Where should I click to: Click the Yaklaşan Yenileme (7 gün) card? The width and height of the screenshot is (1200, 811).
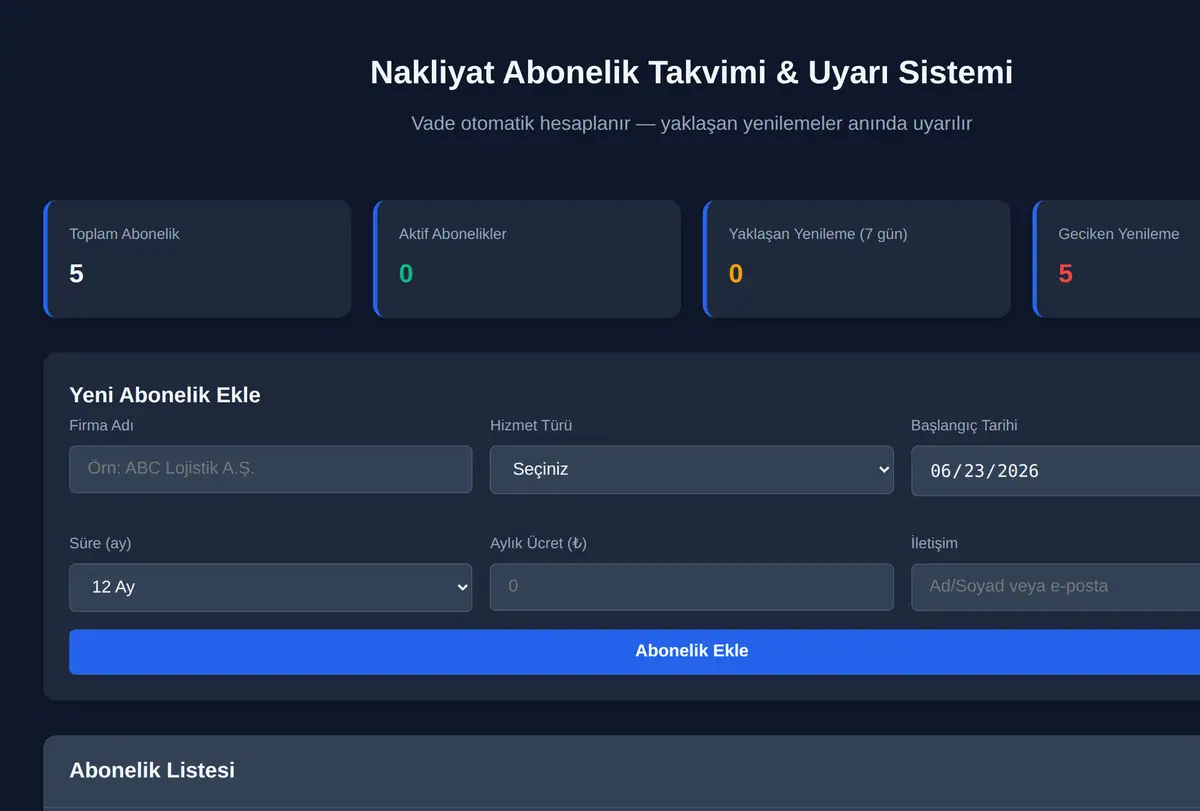point(857,259)
